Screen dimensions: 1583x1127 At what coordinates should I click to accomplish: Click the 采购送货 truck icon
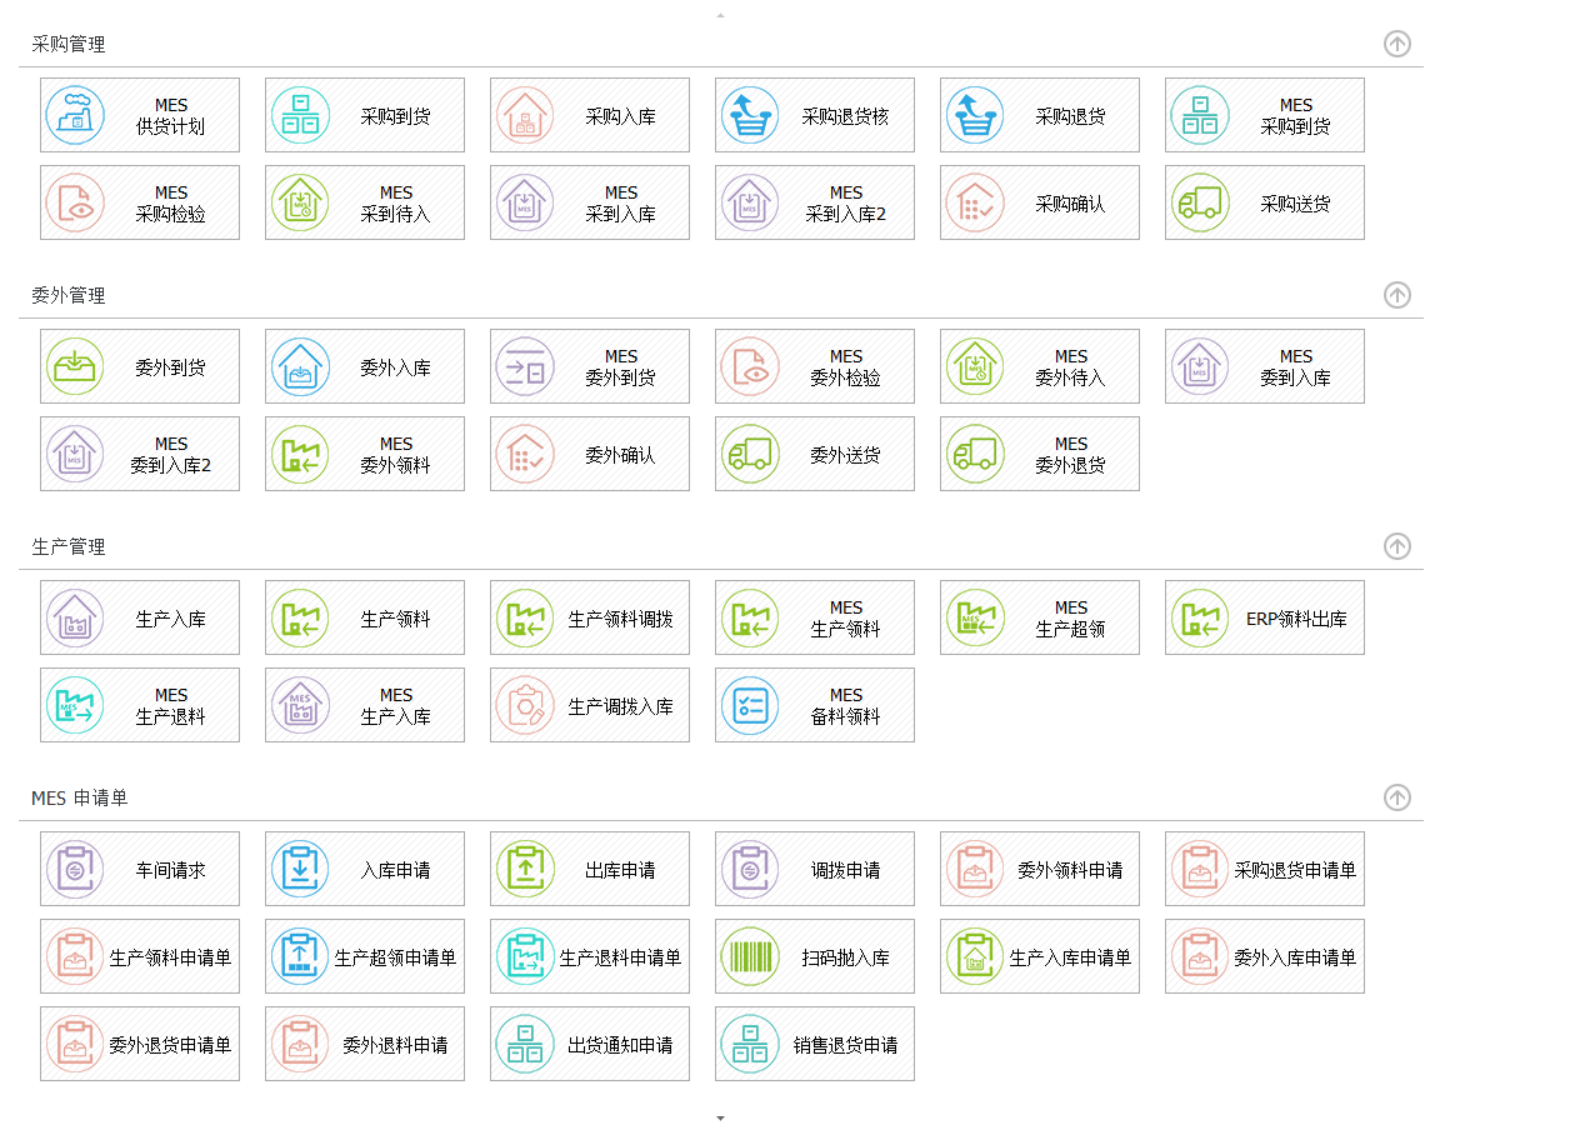(x=1200, y=203)
